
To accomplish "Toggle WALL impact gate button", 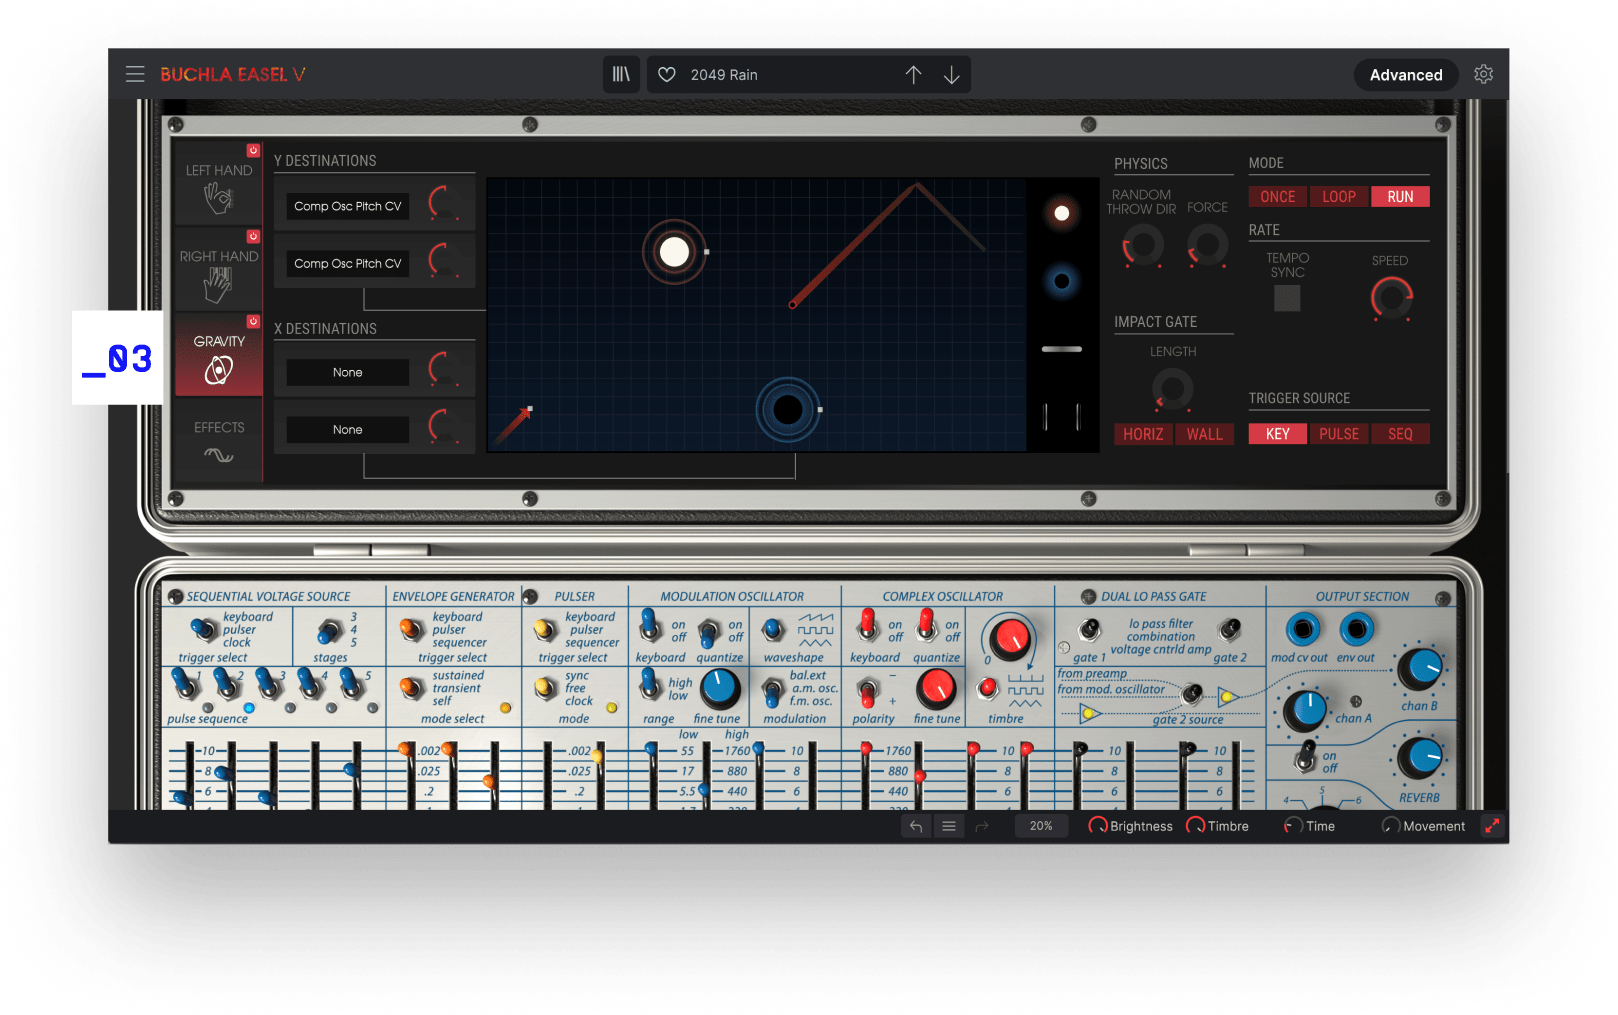I will (x=1205, y=434).
